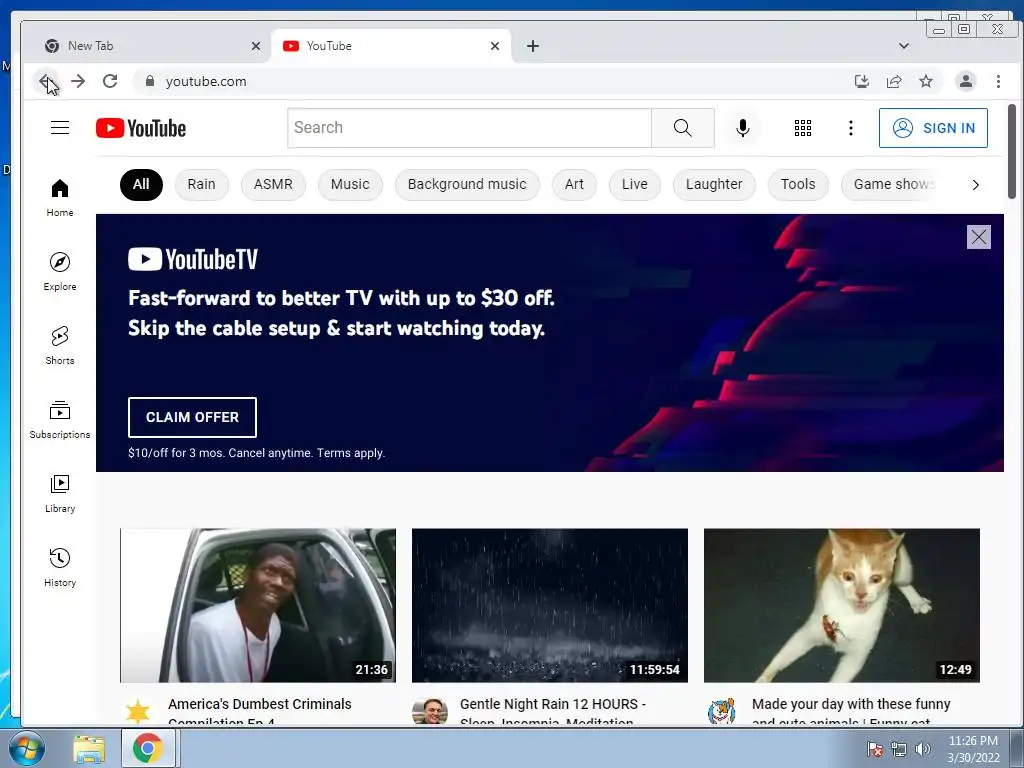
Task: Open America's Dumbest Criminals video thumbnail
Action: (258, 605)
